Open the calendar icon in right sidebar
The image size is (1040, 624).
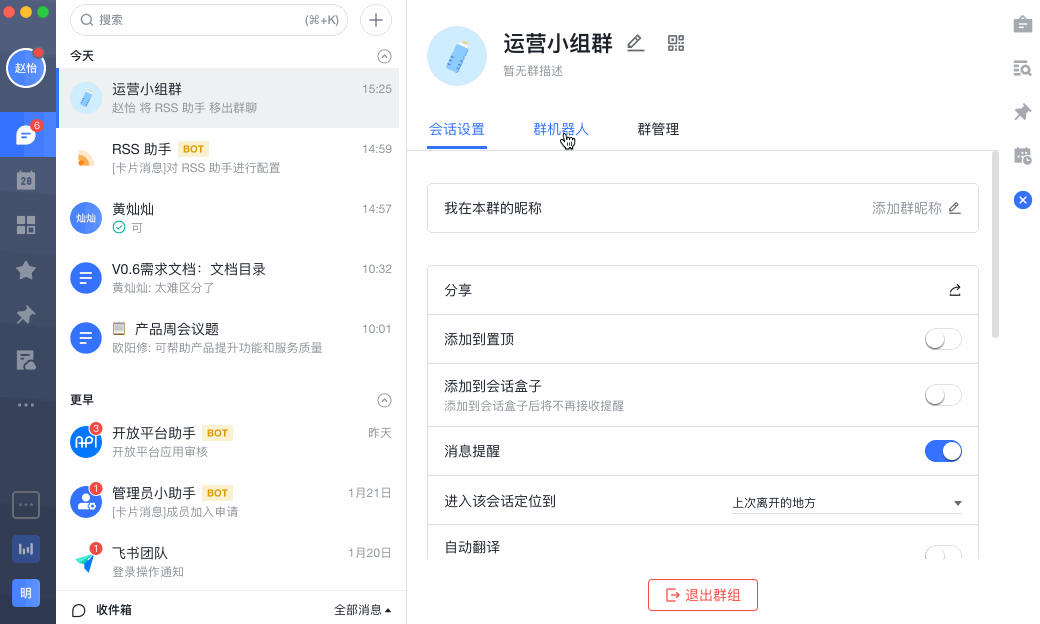tap(1022, 156)
